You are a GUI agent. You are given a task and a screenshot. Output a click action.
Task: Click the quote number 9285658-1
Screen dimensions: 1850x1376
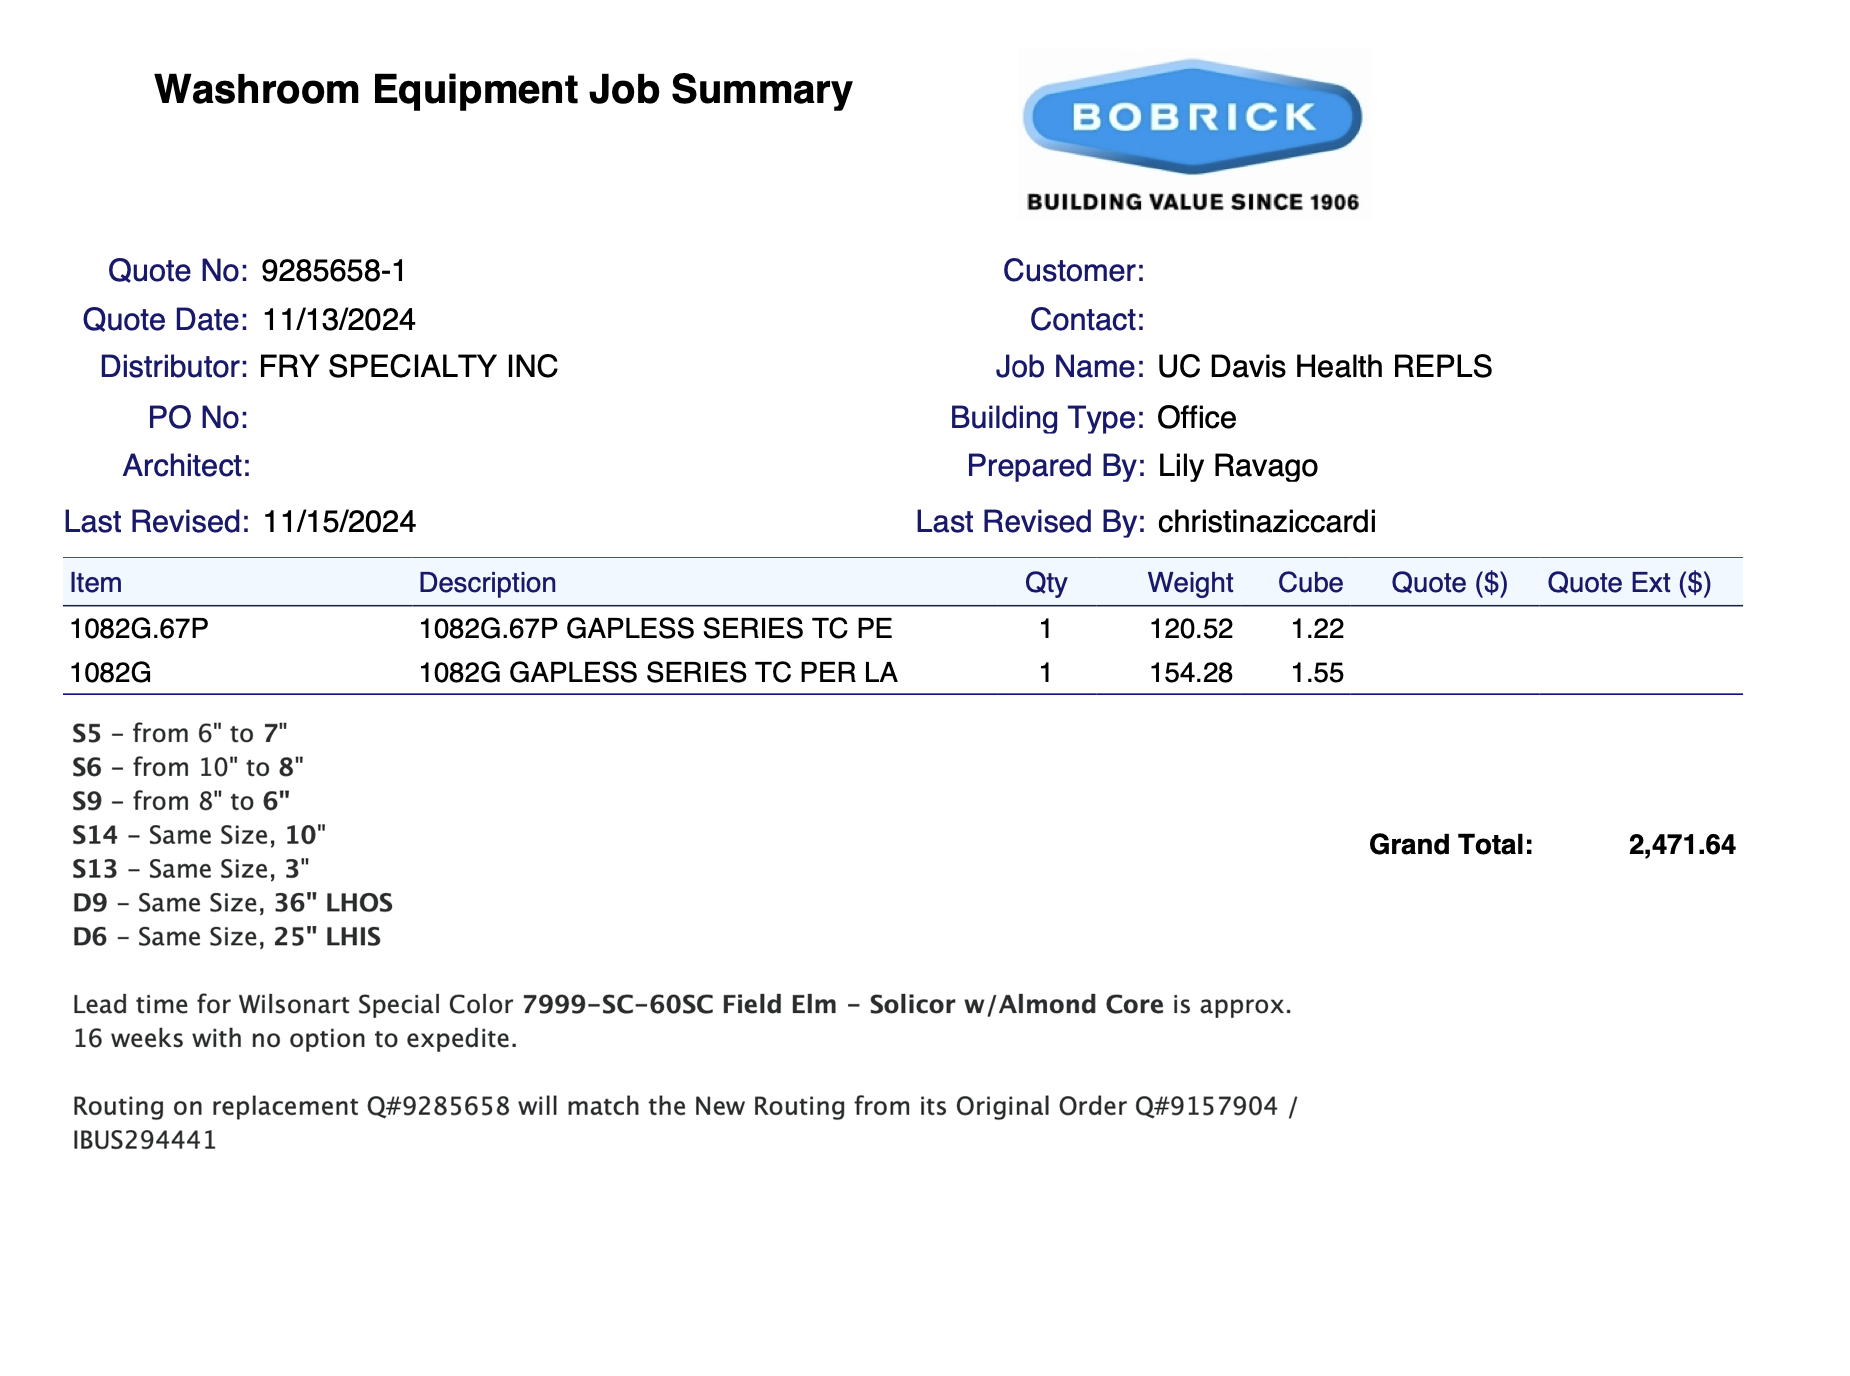[333, 271]
